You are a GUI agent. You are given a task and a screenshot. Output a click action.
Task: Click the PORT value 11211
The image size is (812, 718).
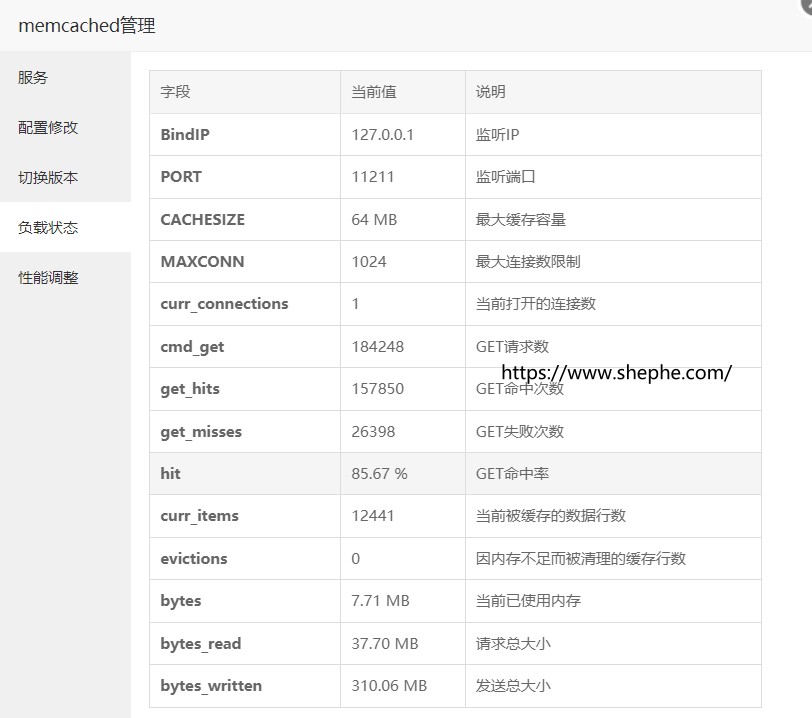click(373, 177)
